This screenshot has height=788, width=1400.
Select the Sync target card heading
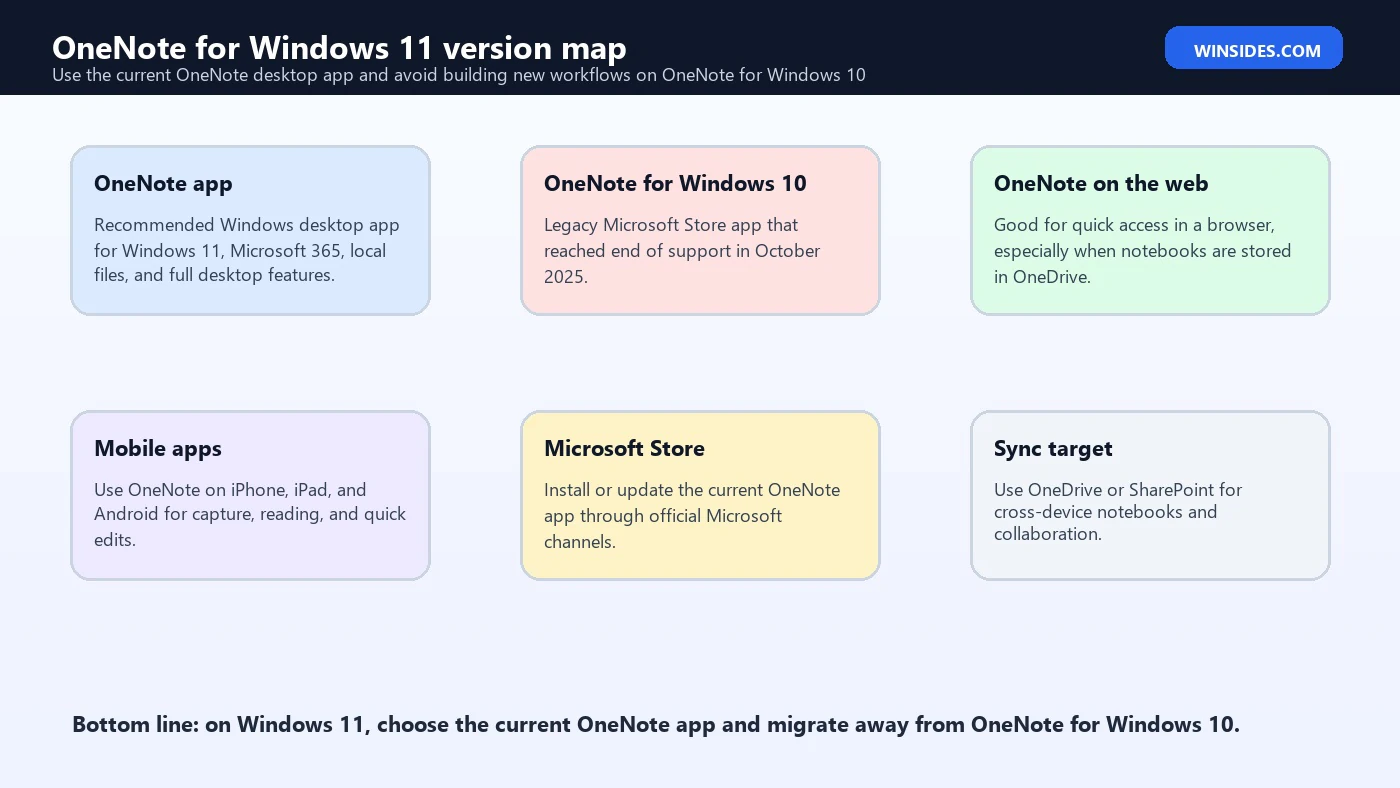tap(1053, 448)
